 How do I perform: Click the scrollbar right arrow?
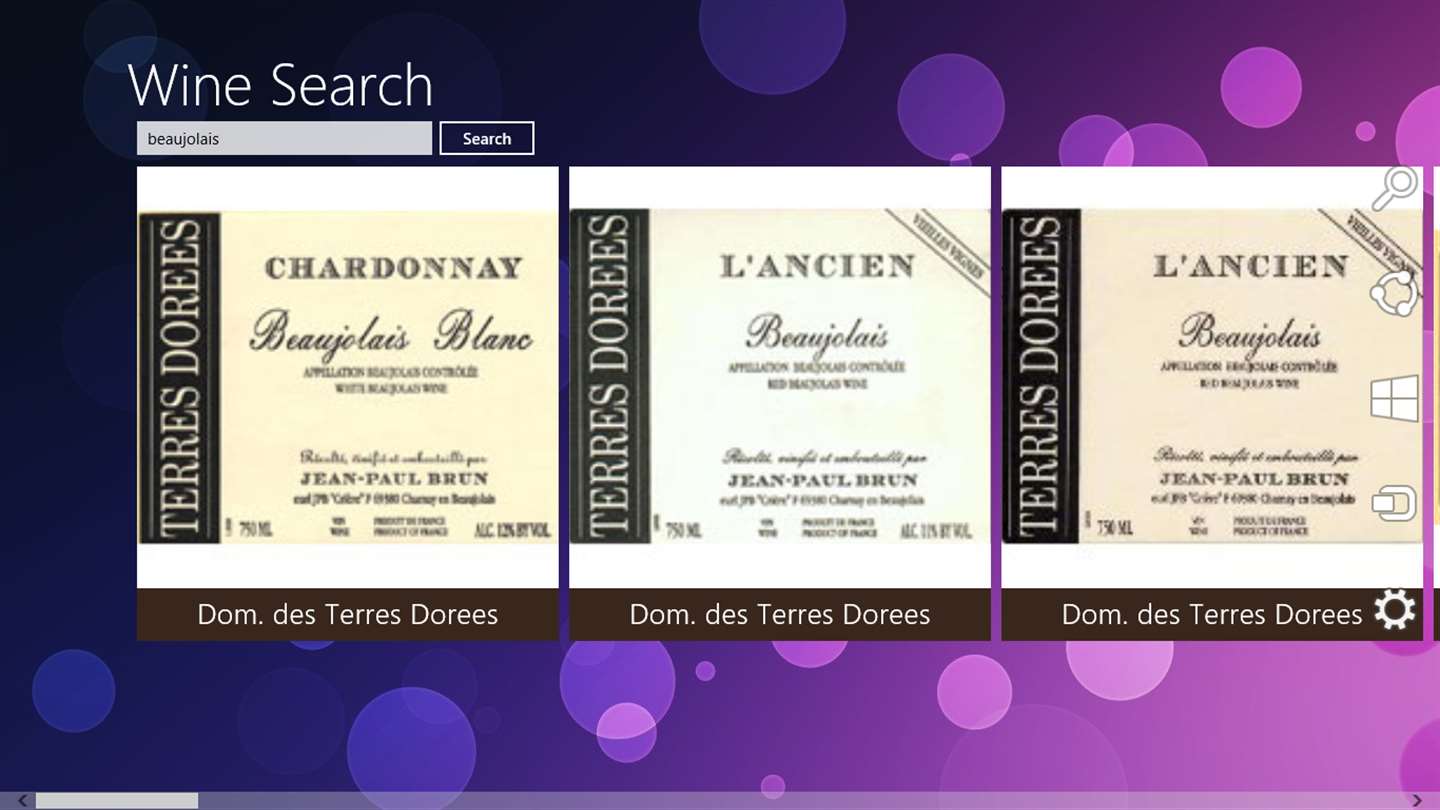pyautogui.click(x=1416, y=800)
